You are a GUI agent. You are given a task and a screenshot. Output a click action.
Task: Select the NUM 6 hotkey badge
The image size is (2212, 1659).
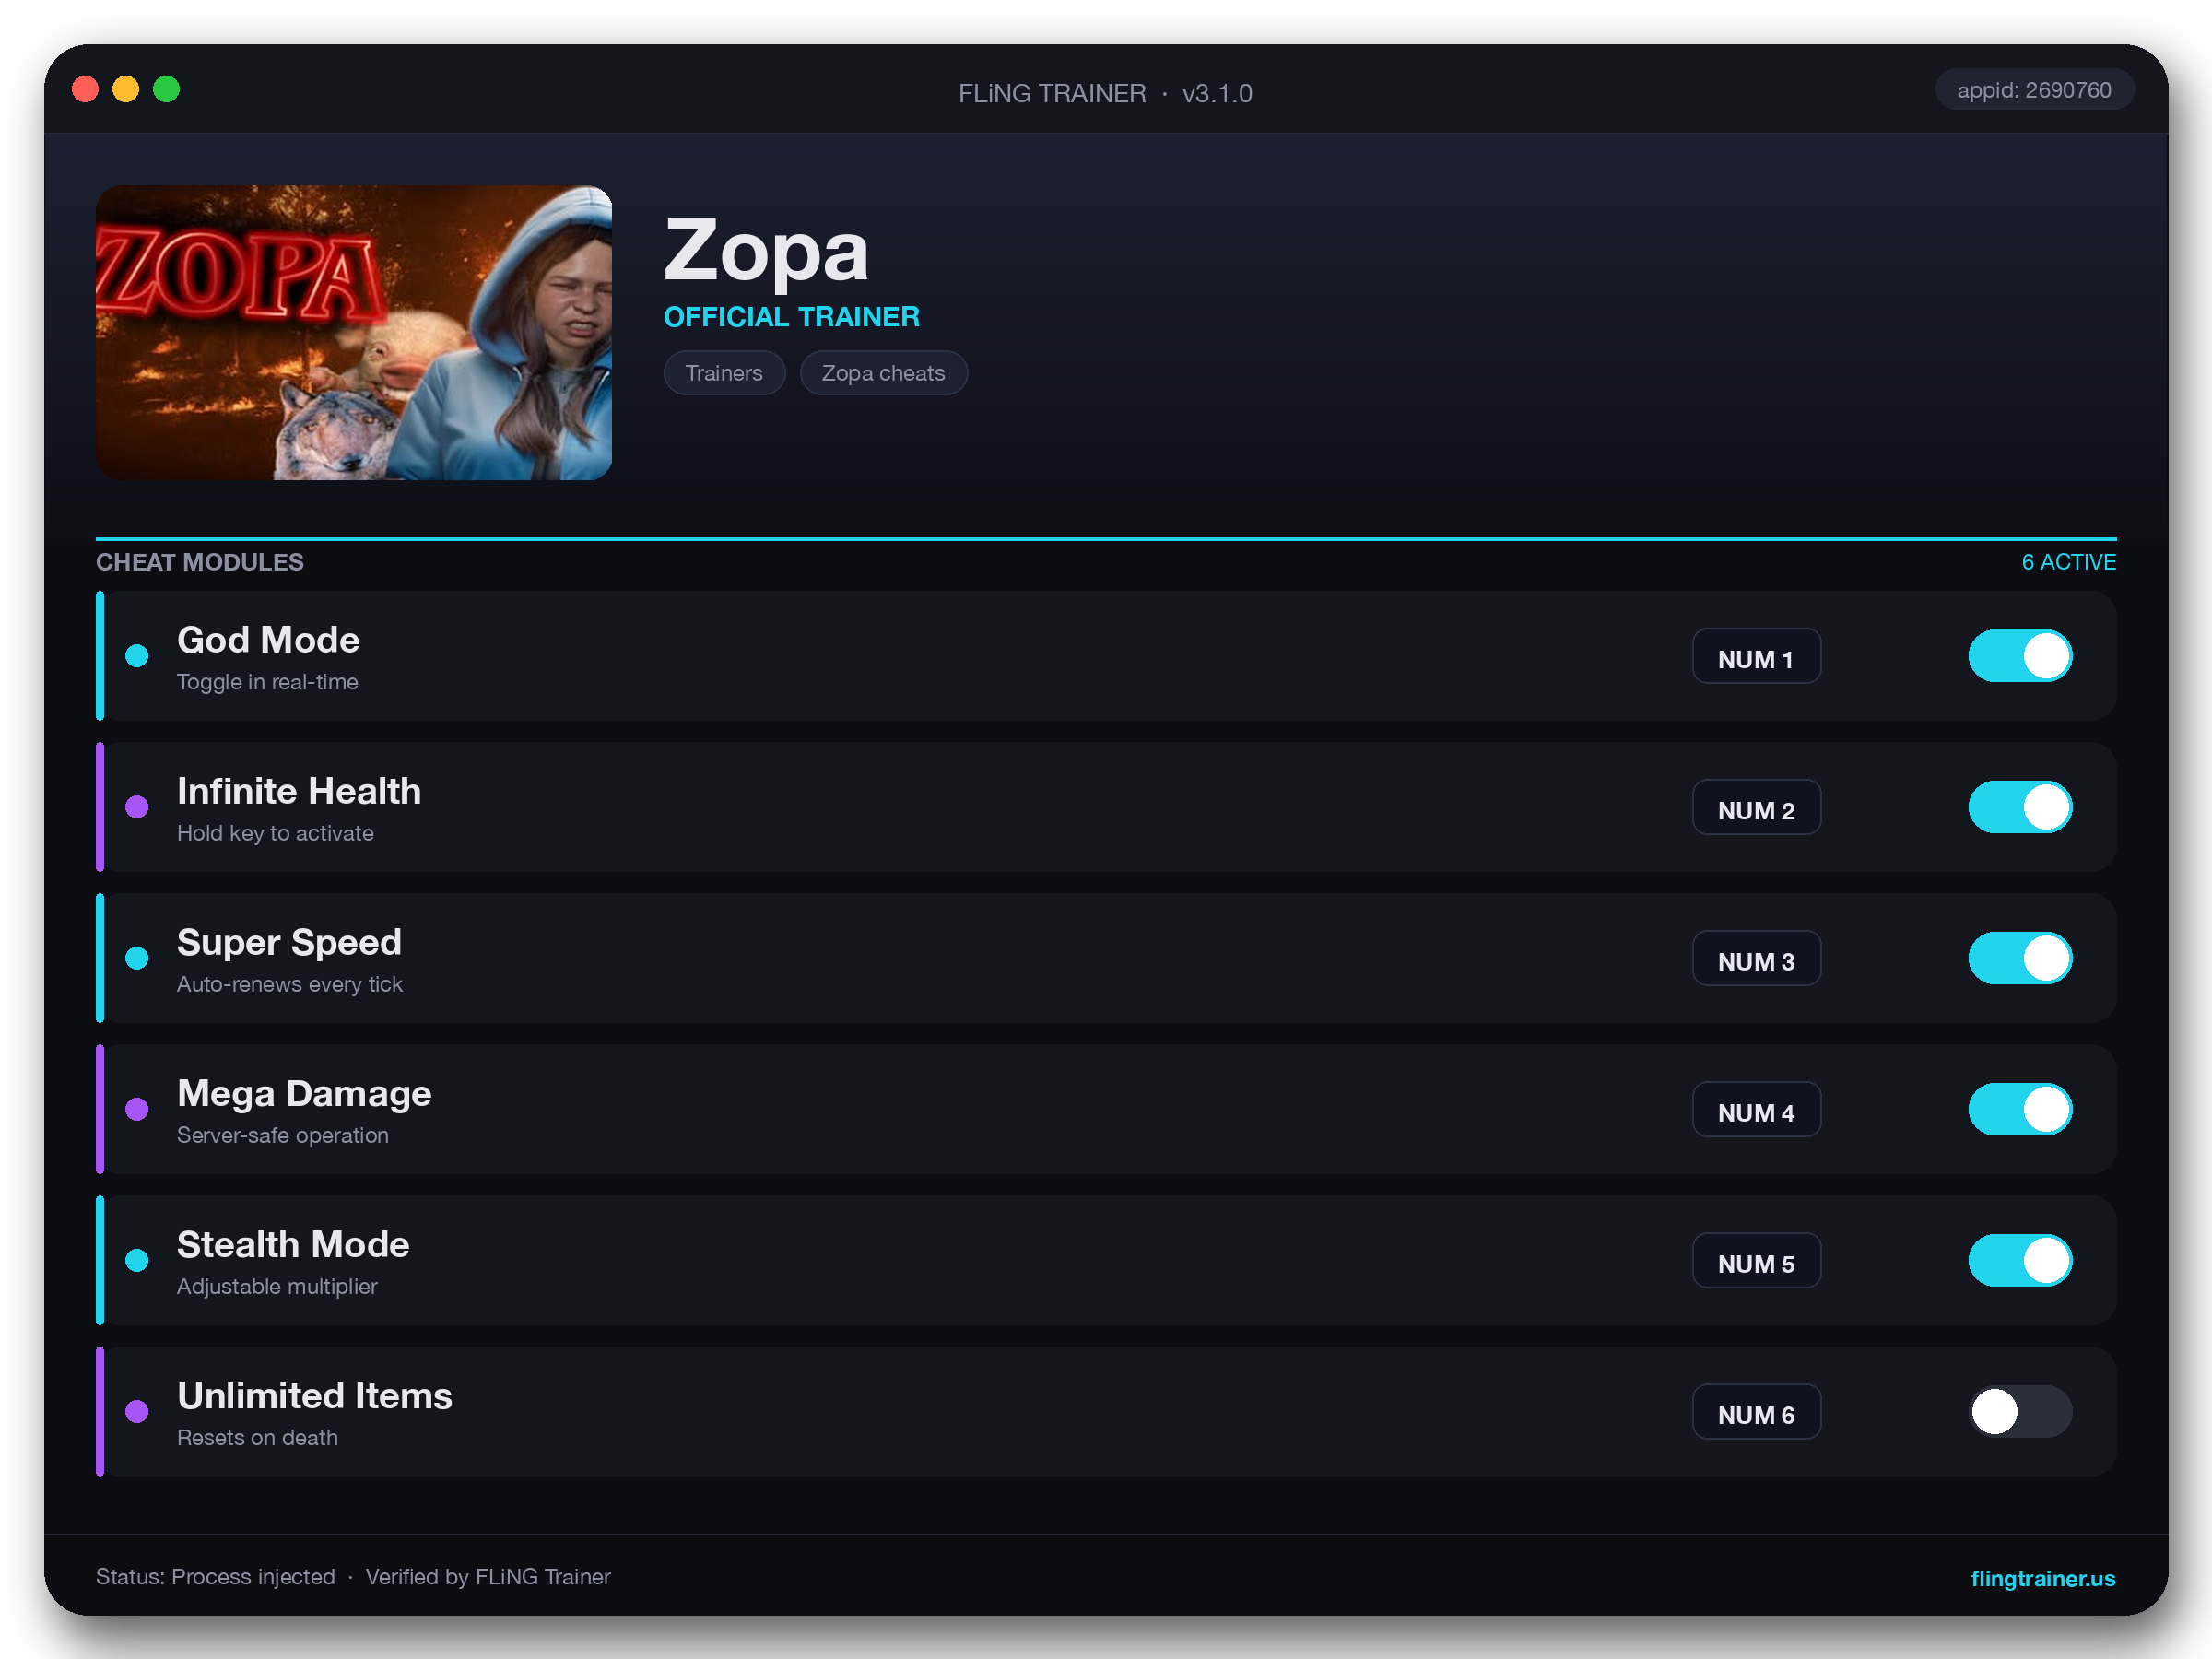click(1756, 1412)
